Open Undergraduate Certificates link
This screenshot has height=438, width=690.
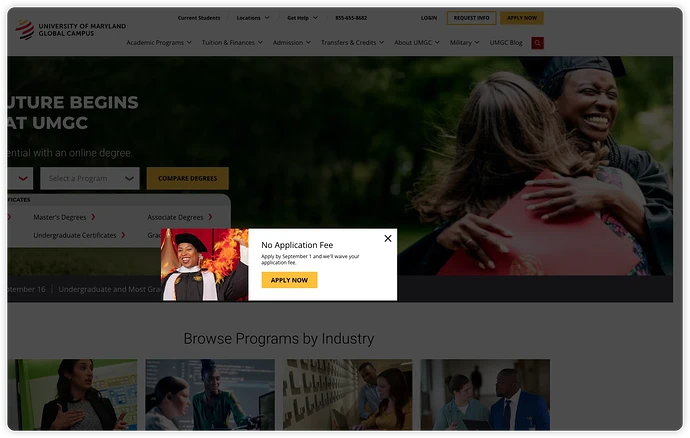[x=75, y=235]
